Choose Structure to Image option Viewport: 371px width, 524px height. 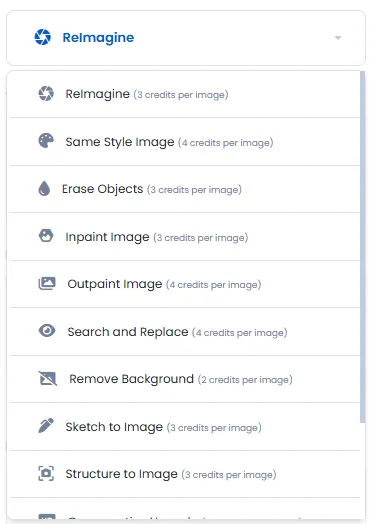tap(186, 474)
